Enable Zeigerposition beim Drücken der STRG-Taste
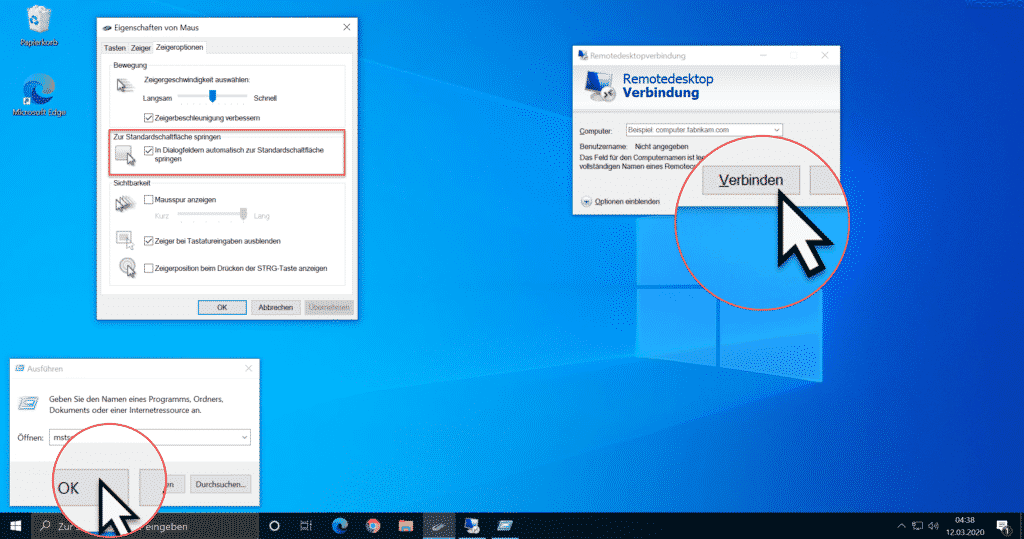Image resolution: width=1024 pixels, height=539 pixels. coord(148,269)
